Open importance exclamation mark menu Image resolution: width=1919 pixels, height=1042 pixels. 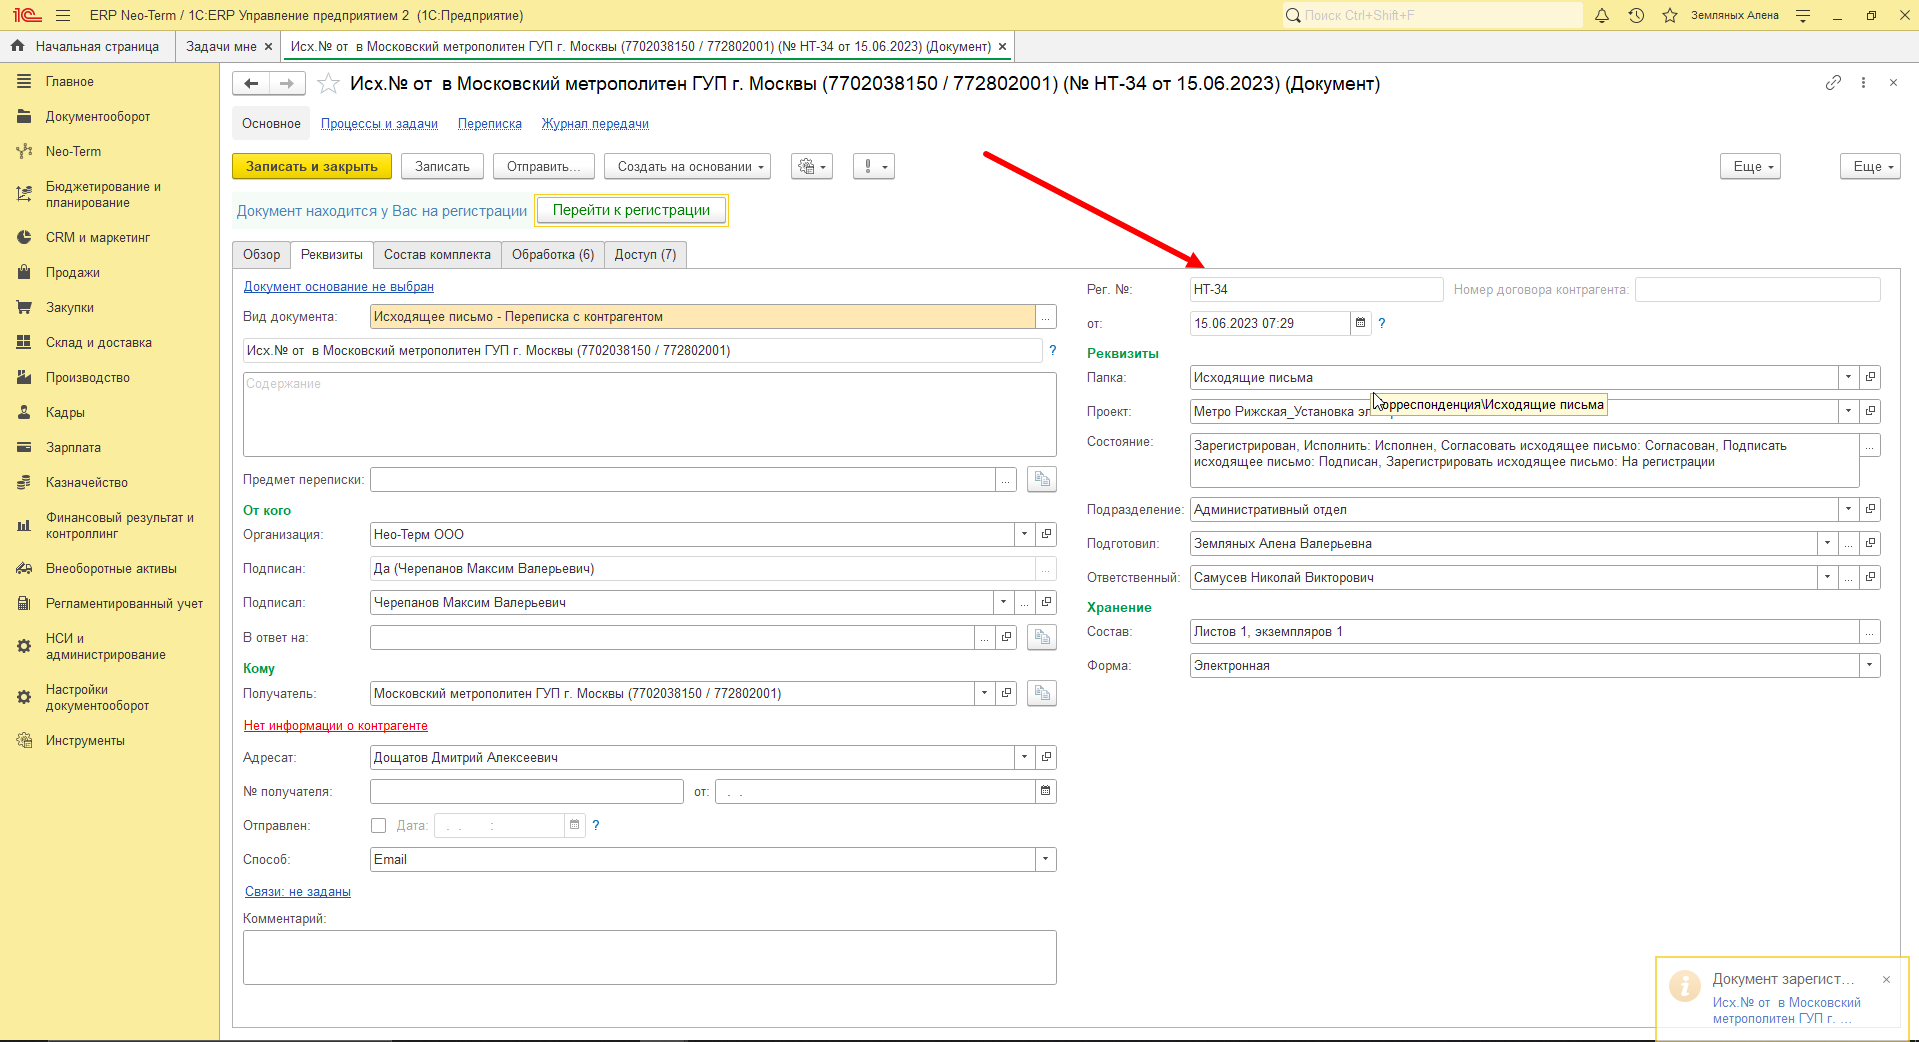coord(873,167)
